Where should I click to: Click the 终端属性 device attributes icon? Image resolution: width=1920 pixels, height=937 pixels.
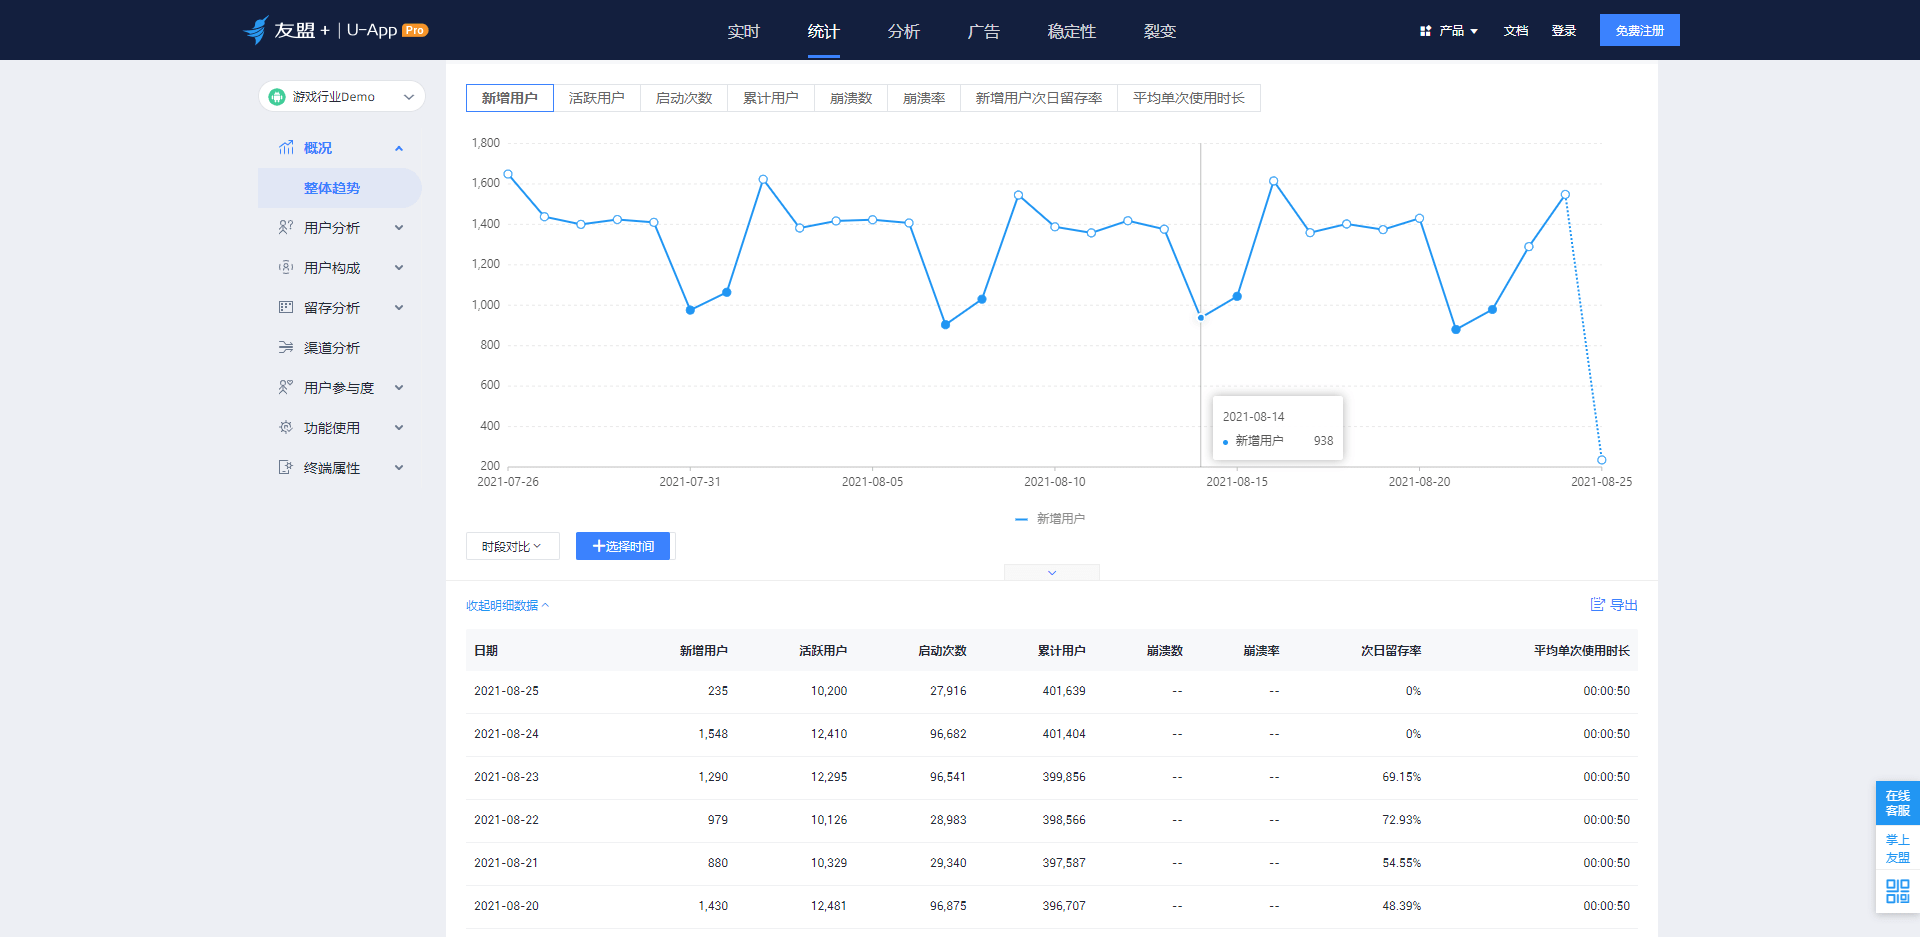(x=286, y=467)
